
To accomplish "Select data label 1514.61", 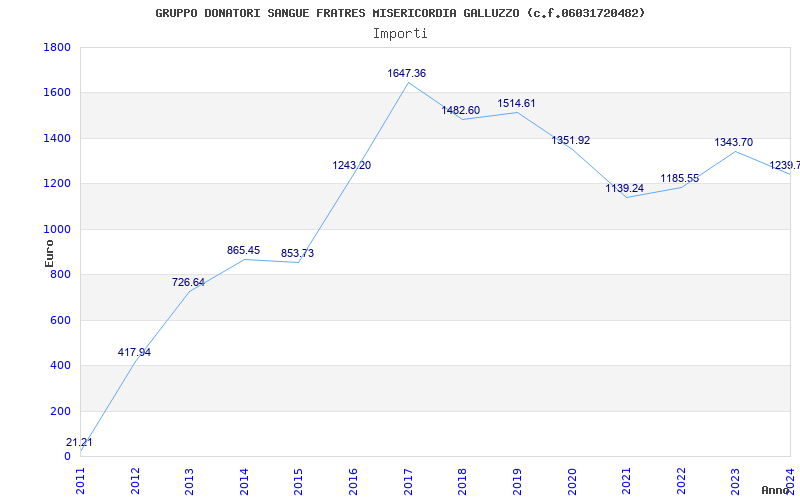I will [x=516, y=103].
